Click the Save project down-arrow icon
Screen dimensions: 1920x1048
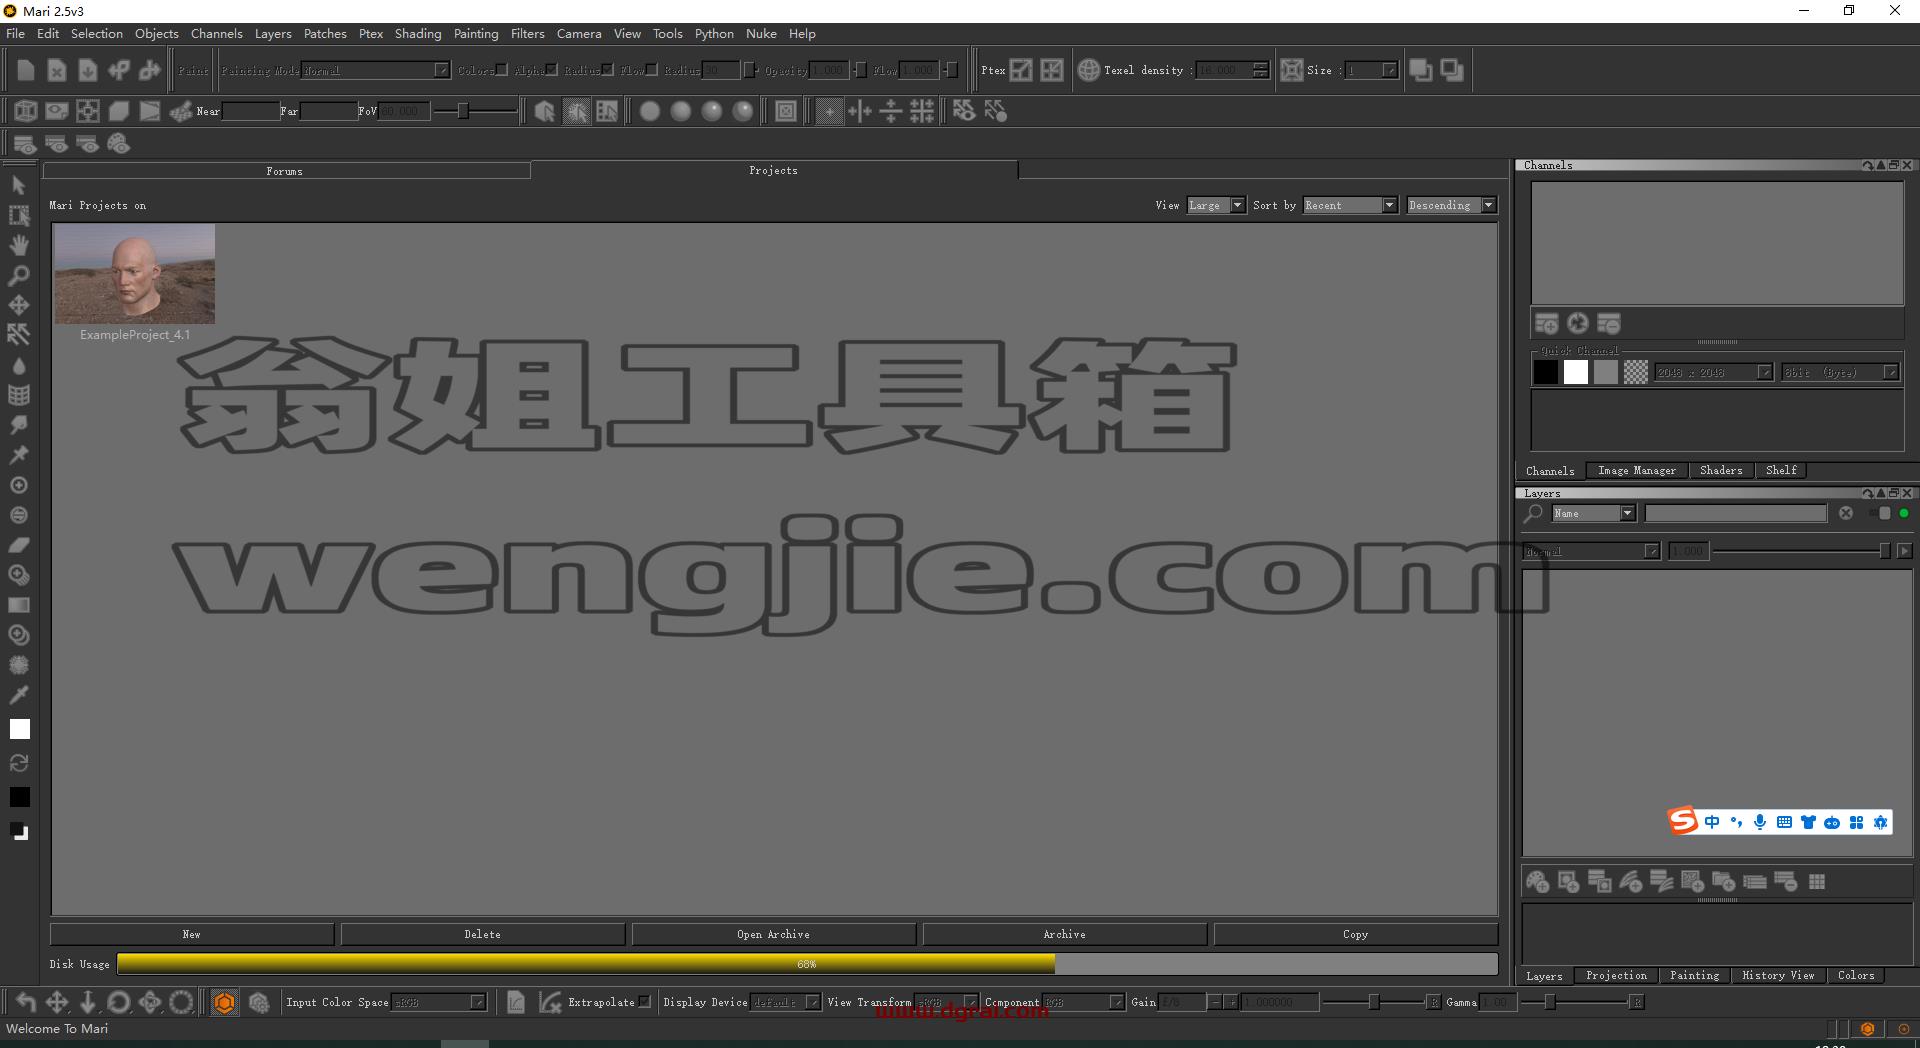(x=88, y=70)
